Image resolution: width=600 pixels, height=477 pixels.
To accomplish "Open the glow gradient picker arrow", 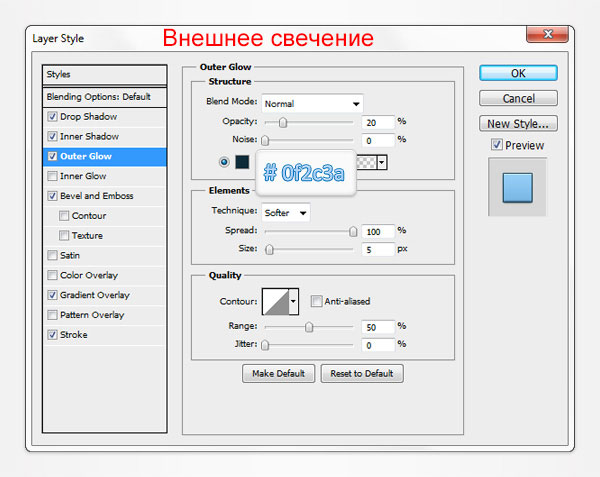I will 382,163.
